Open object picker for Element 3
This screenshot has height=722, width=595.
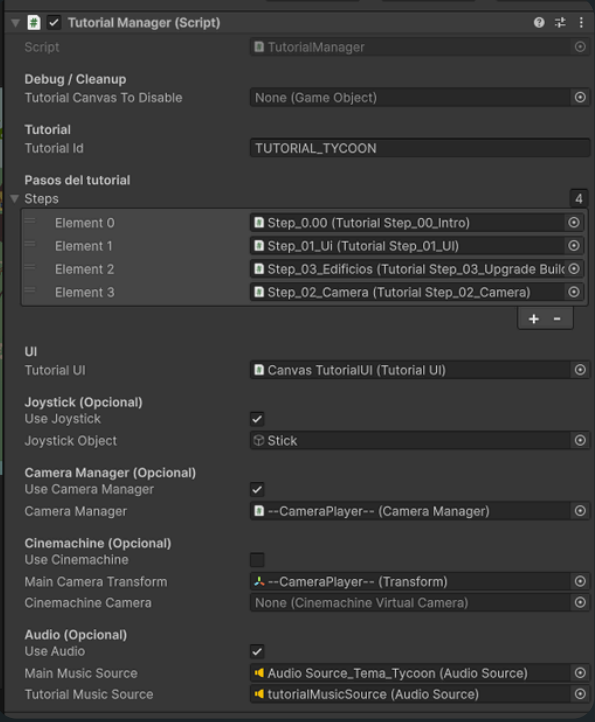tap(573, 292)
